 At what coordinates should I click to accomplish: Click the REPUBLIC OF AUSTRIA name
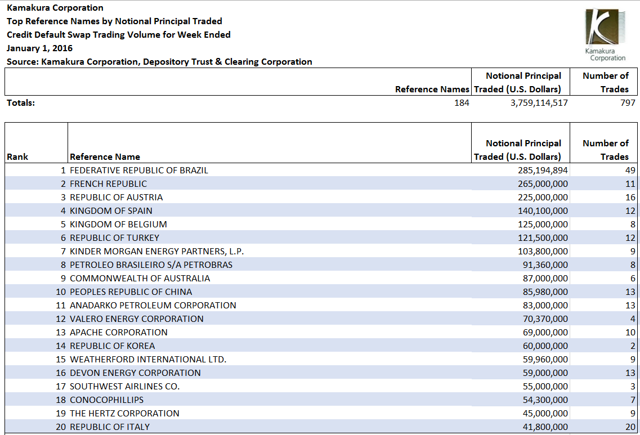[x=116, y=197]
